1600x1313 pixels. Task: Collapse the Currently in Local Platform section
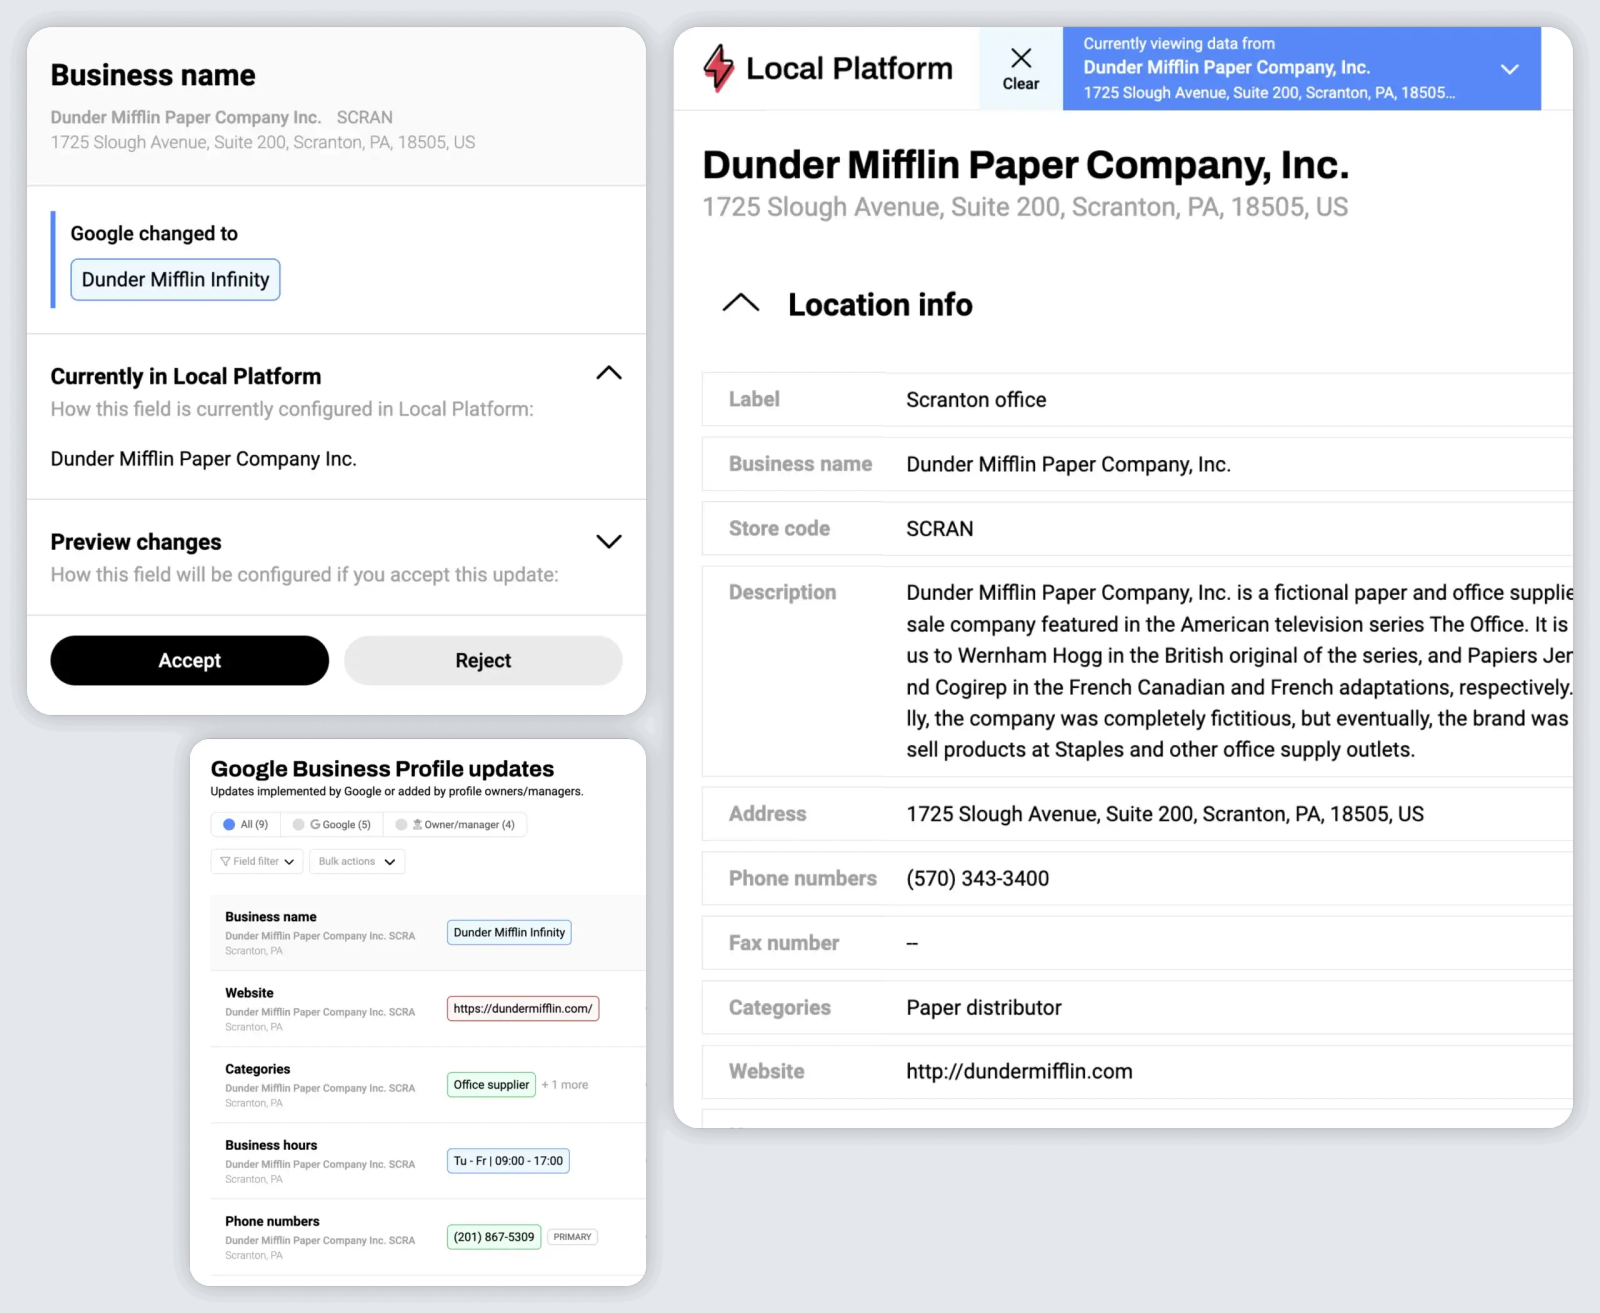(609, 373)
